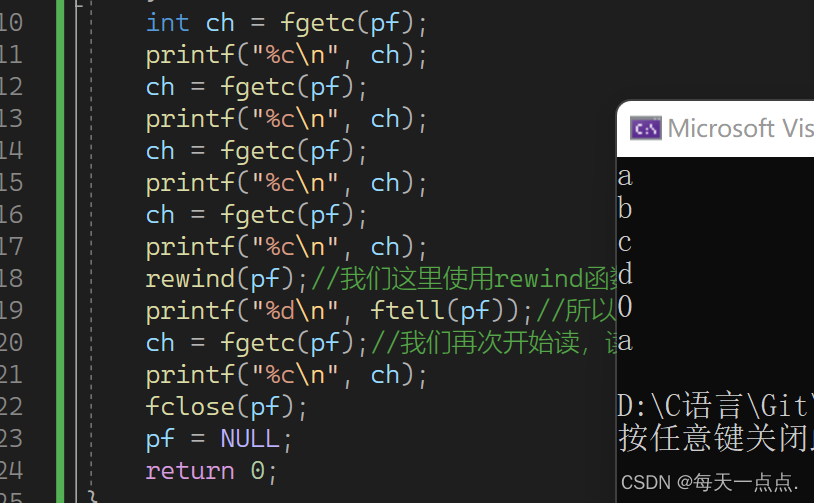
Task: Click the green comment after rewind(pf)
Action: click(462, 278)
